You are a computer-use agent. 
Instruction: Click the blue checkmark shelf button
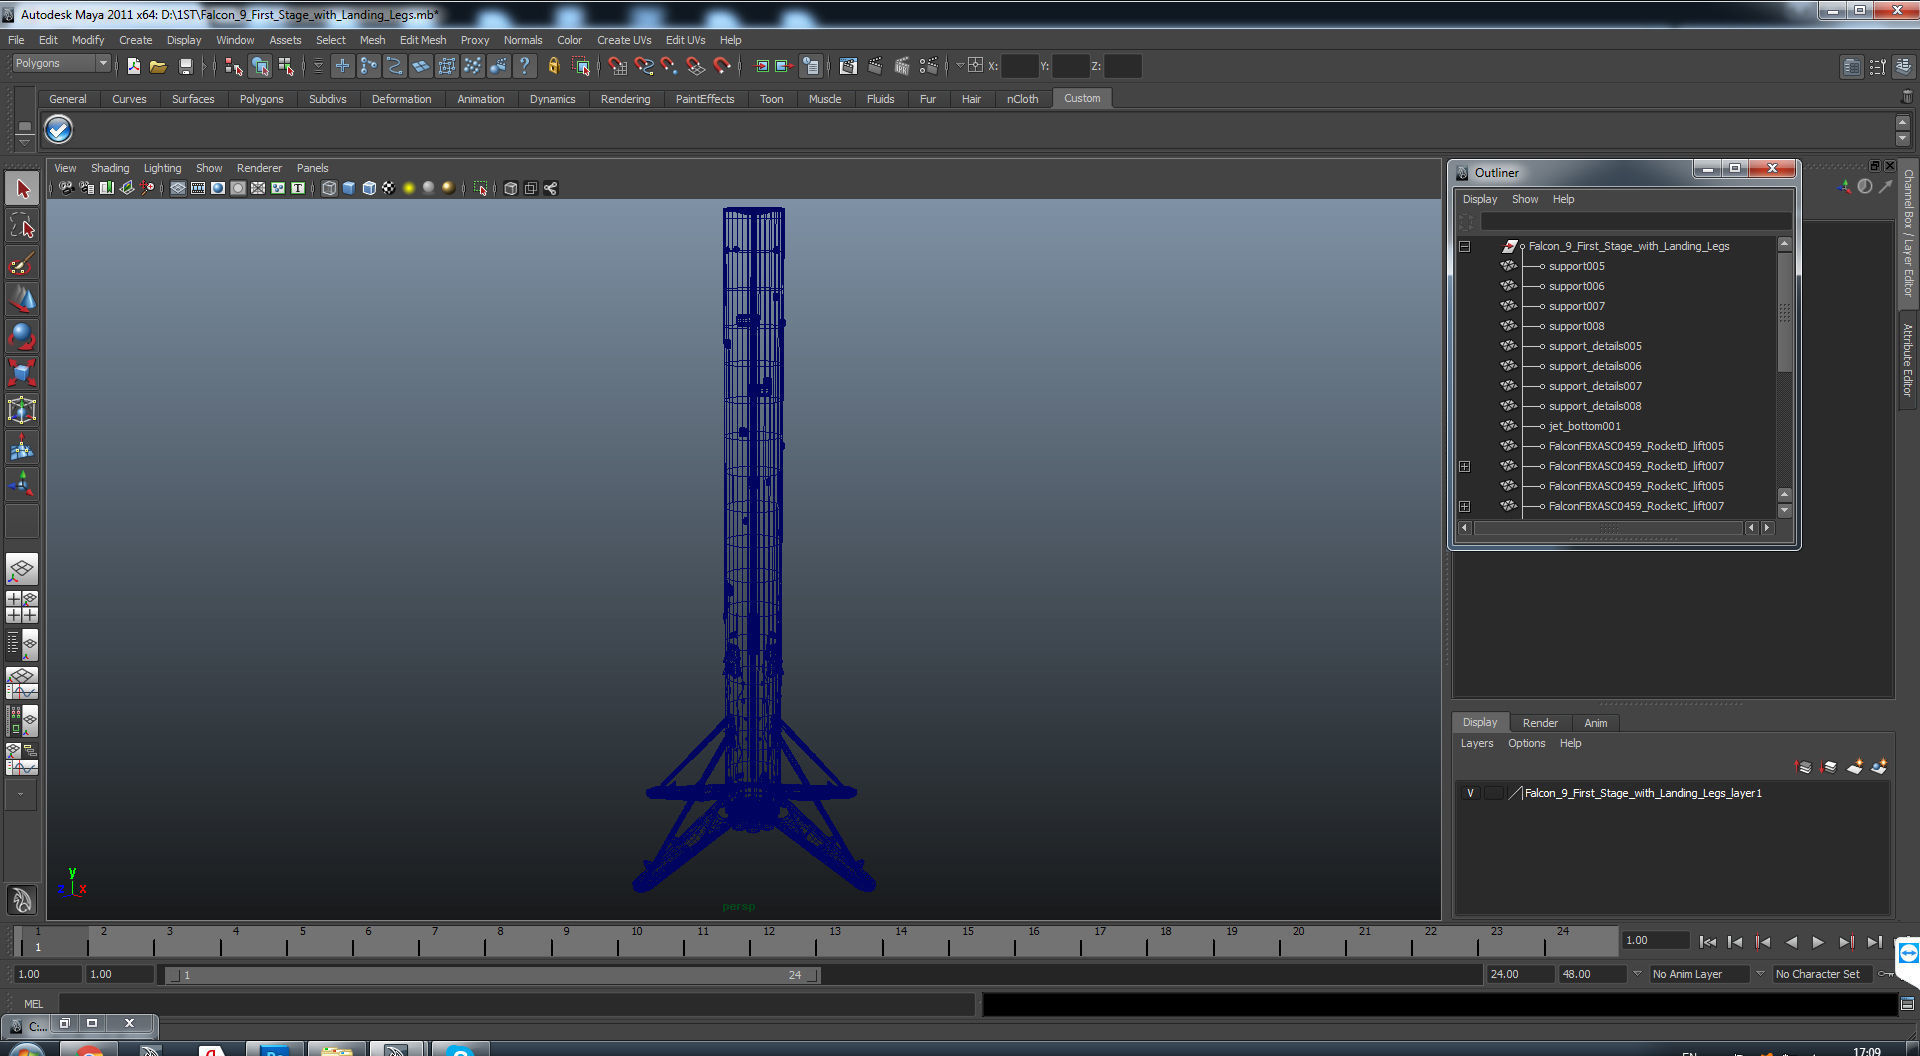pyautogui.click(x=59, y=129)
